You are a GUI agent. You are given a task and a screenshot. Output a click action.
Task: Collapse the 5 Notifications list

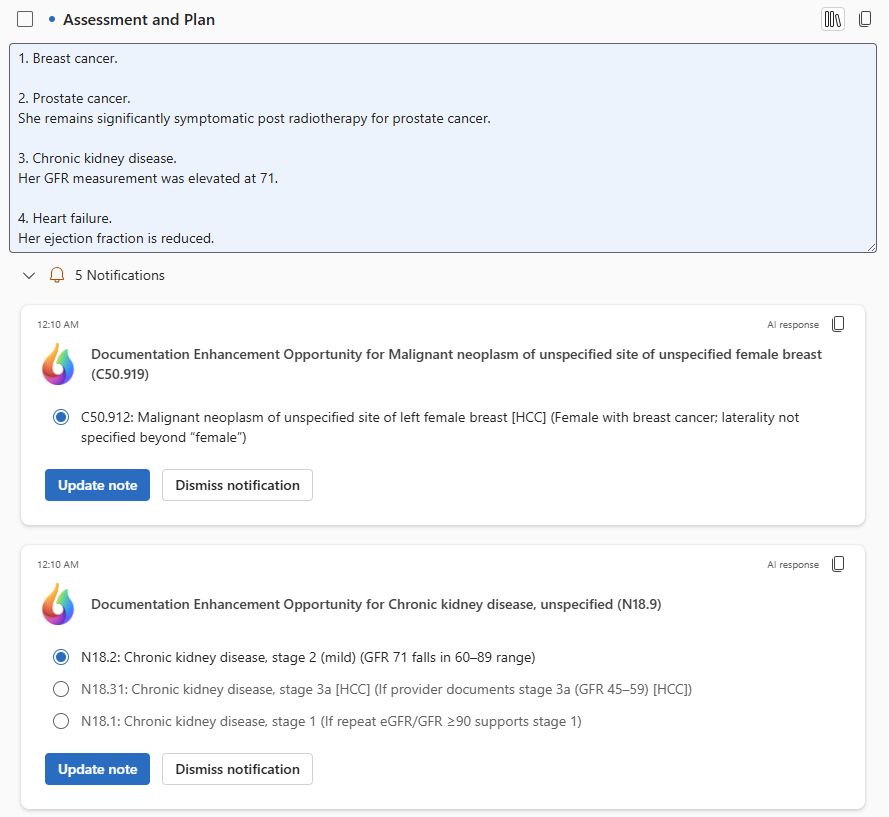pyautogui.click(x=29, y=275)
